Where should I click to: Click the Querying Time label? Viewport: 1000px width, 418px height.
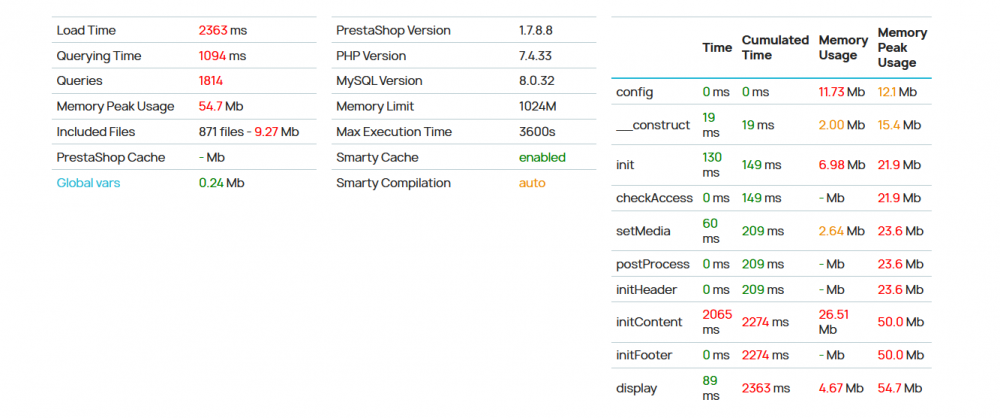[x=99, y=56]
